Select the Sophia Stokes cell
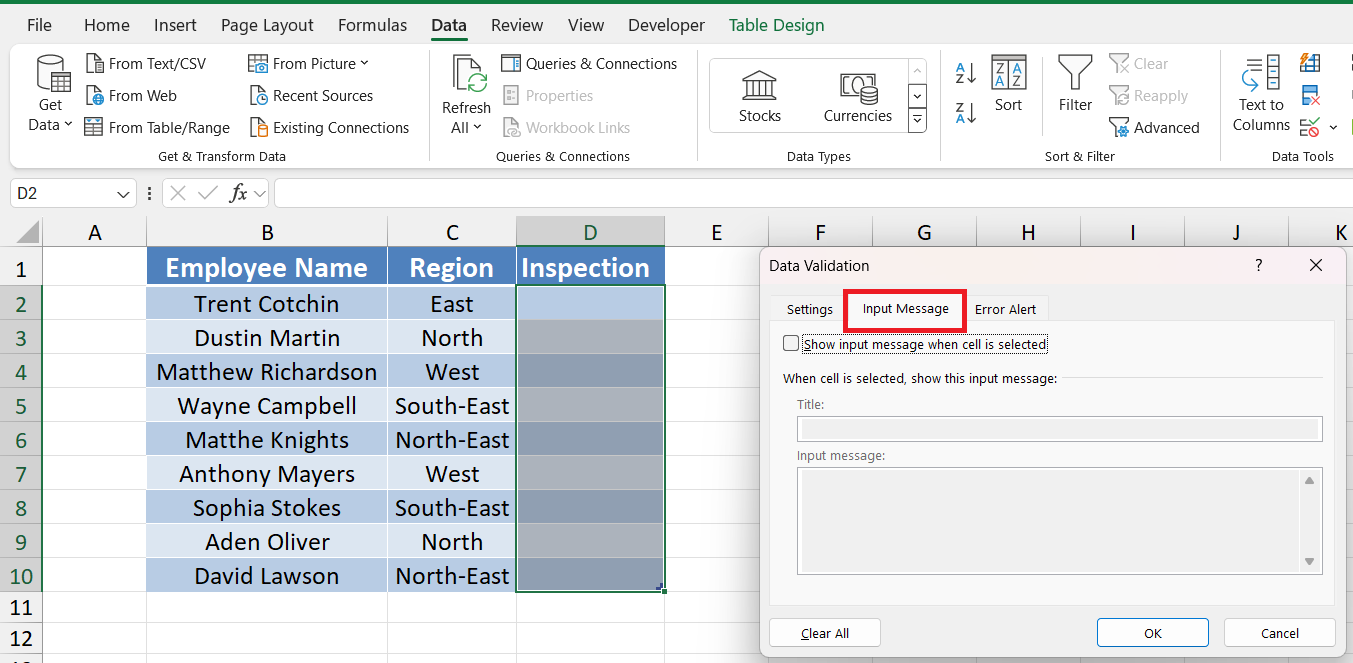The image size is (1353, 663). [267, 508]
